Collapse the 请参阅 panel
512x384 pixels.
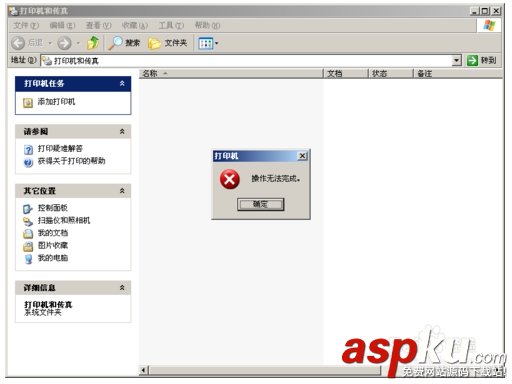122,131
